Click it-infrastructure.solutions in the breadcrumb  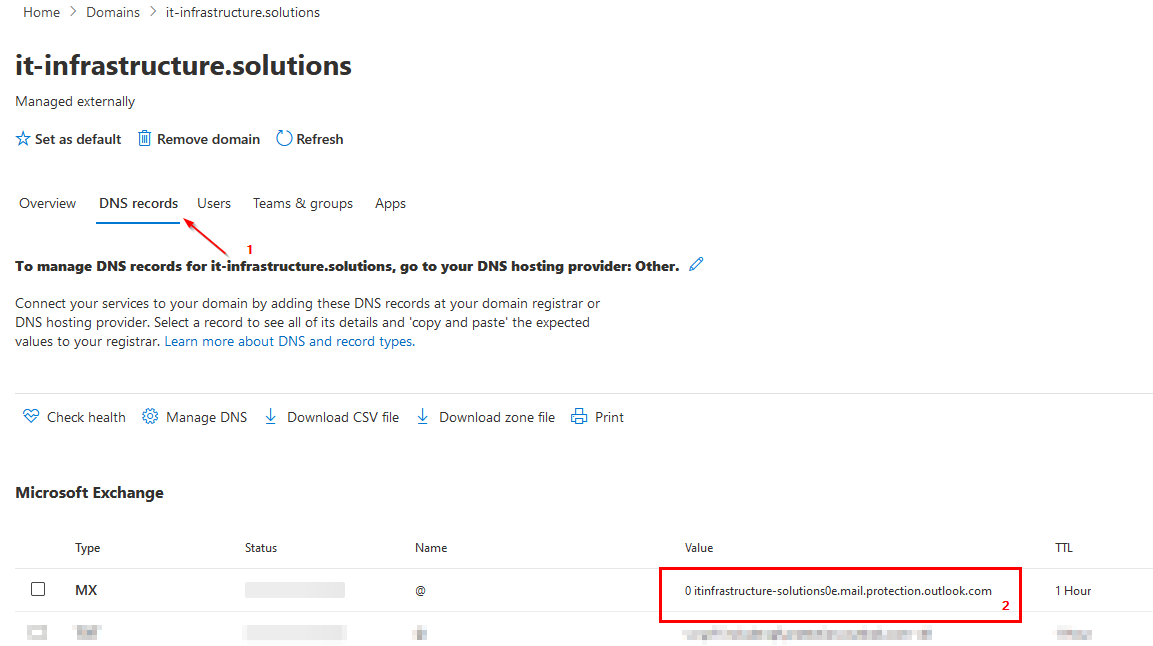(243, 12)
